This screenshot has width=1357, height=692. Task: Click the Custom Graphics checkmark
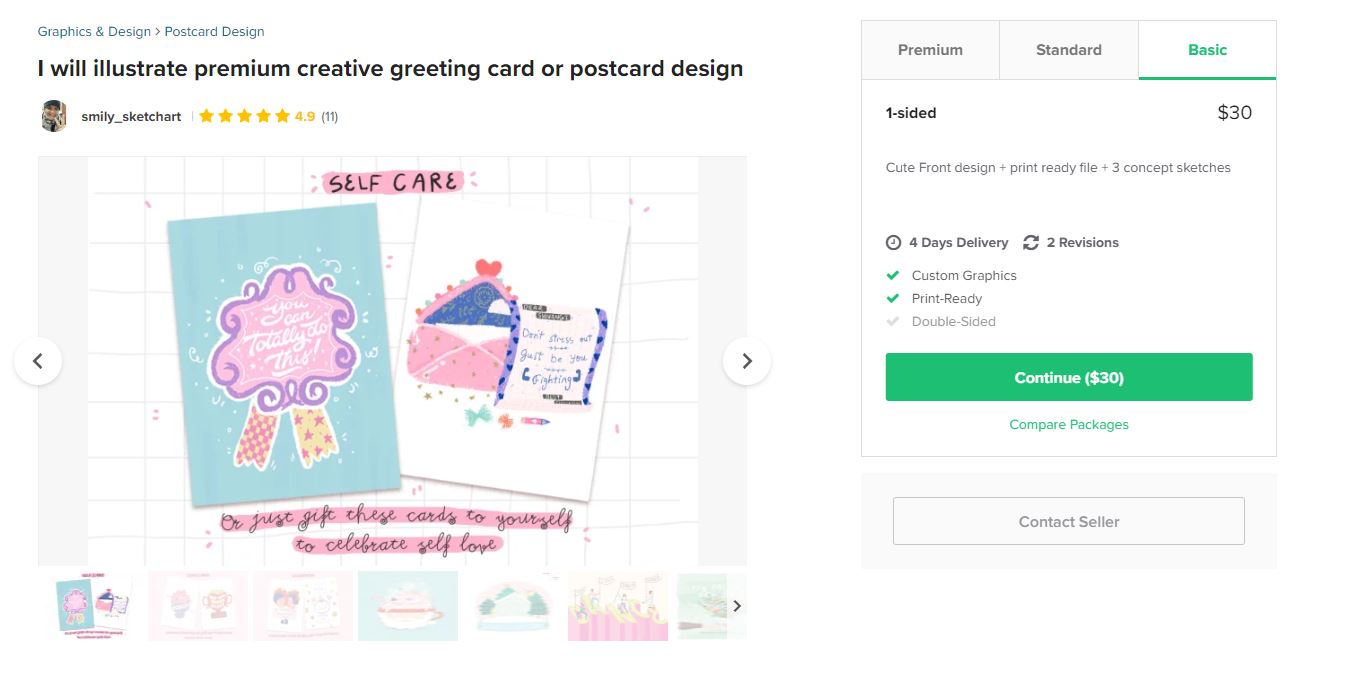(x=893, y=276)
